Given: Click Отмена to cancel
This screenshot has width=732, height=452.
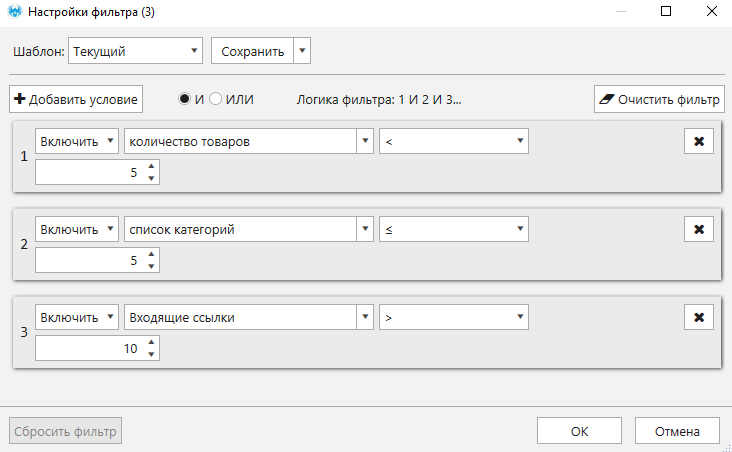Looking at the screenshot, I should point(677,431).
